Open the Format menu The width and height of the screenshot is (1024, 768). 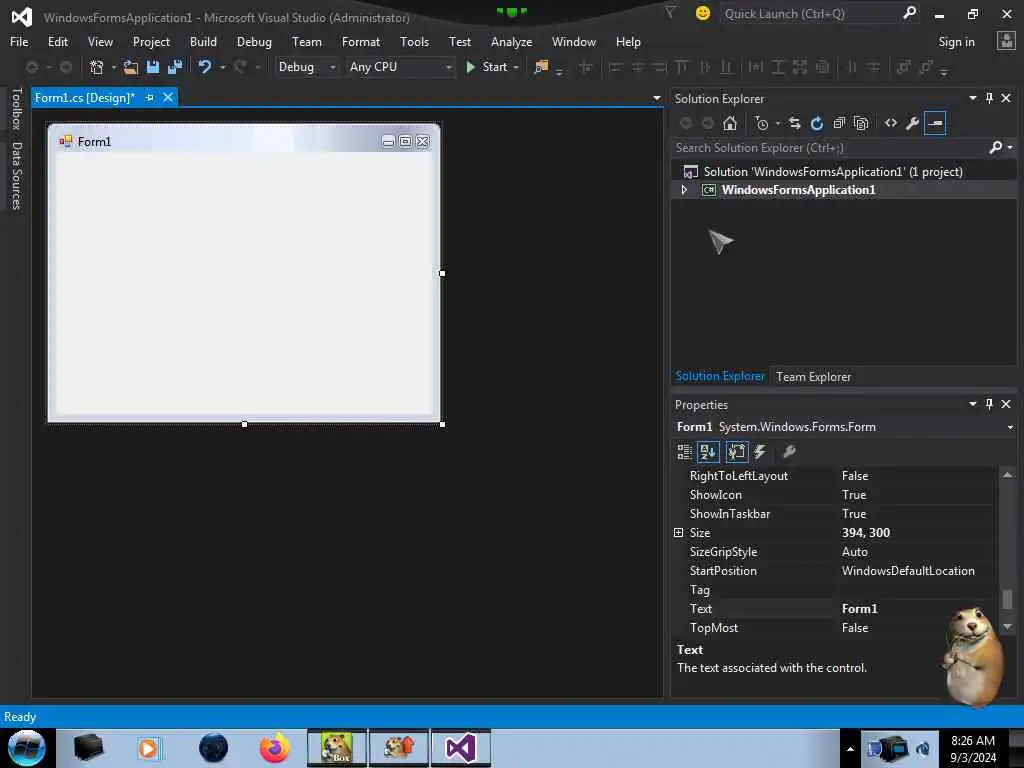click(361, 42)
